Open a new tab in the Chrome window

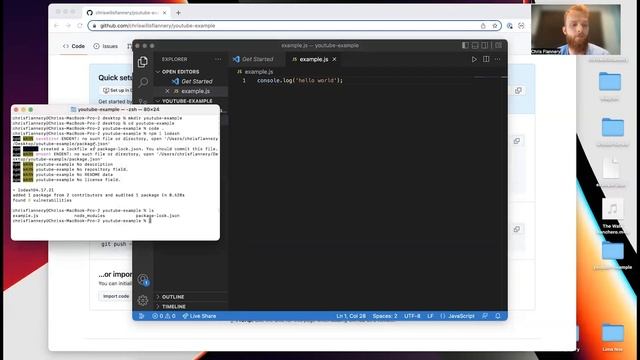click(x=178, y=13)
